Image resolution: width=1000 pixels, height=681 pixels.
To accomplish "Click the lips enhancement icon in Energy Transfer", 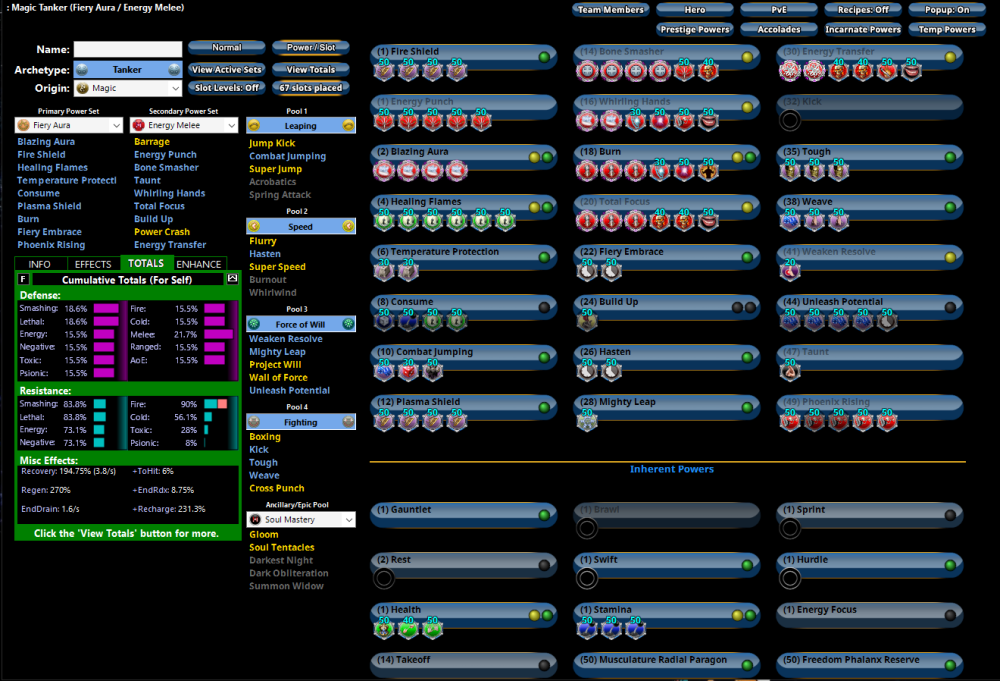I will pos(911,70).
